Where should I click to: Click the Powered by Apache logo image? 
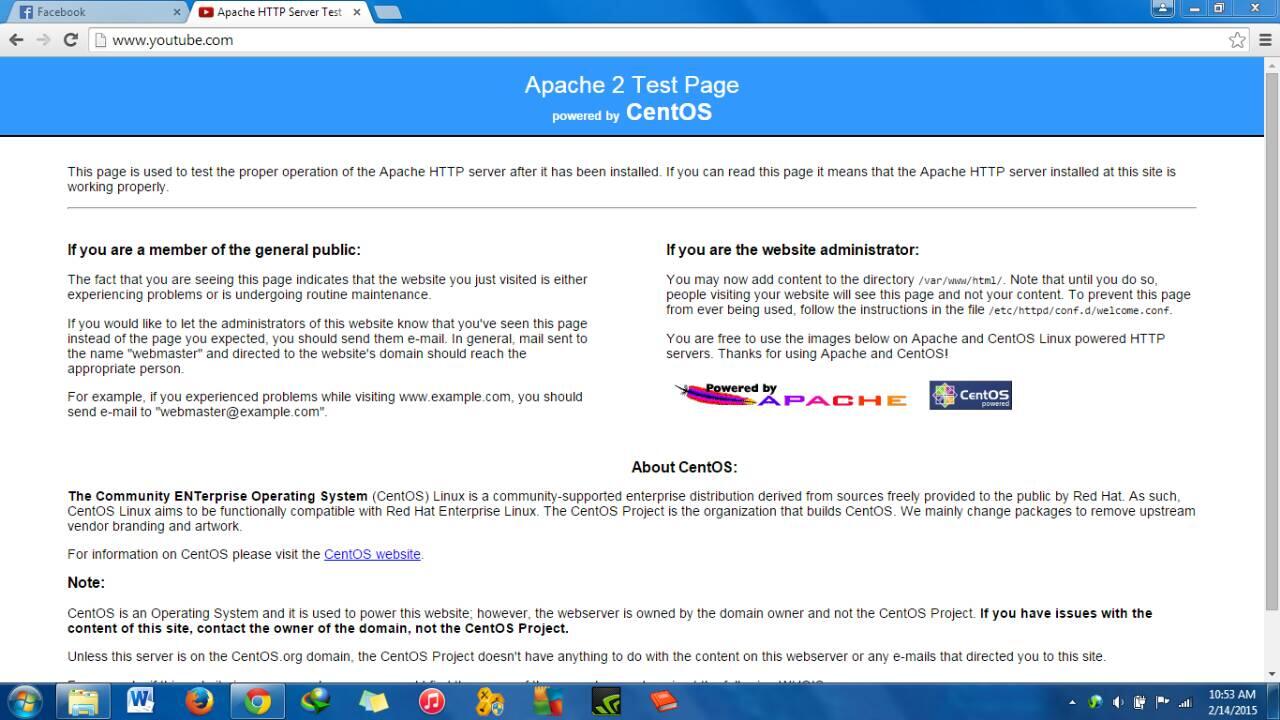pyautogui.click(x=790, y=395)
